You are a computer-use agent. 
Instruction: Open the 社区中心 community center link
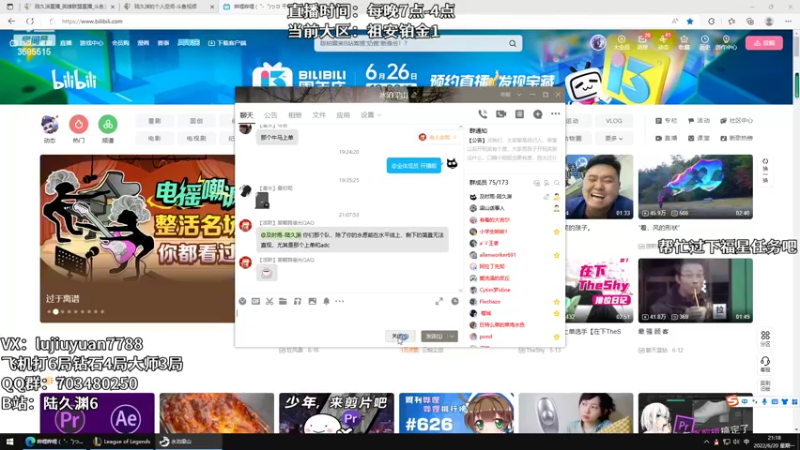(x=737, y=121)
